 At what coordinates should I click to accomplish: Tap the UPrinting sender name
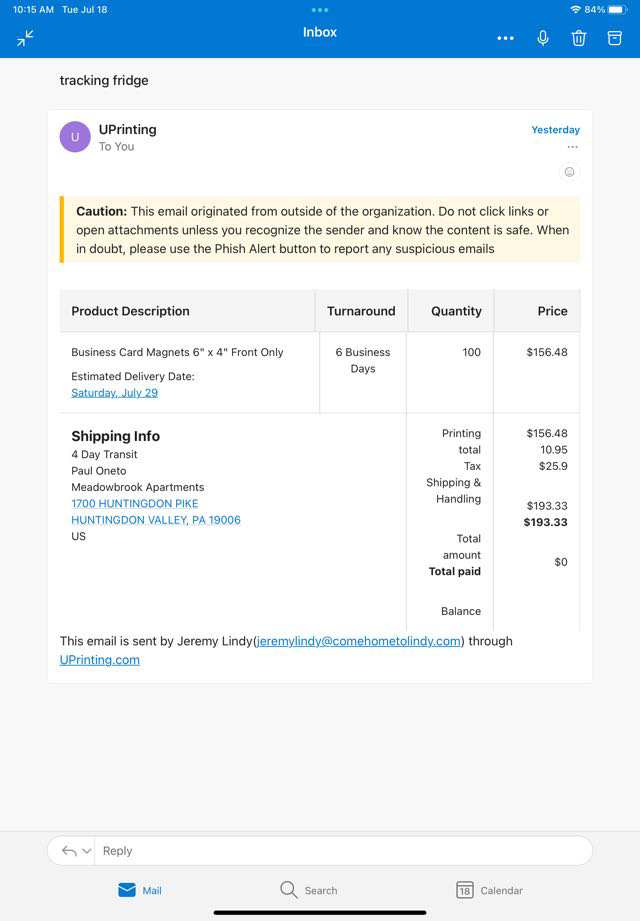click(127, 129)
